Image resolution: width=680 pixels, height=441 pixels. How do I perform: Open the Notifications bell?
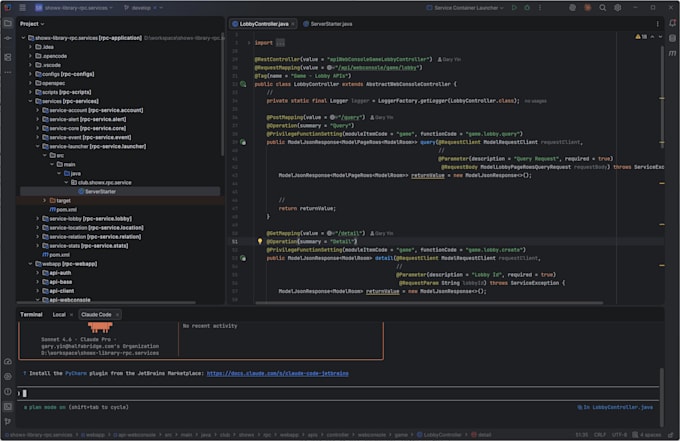tap(672, 23)
